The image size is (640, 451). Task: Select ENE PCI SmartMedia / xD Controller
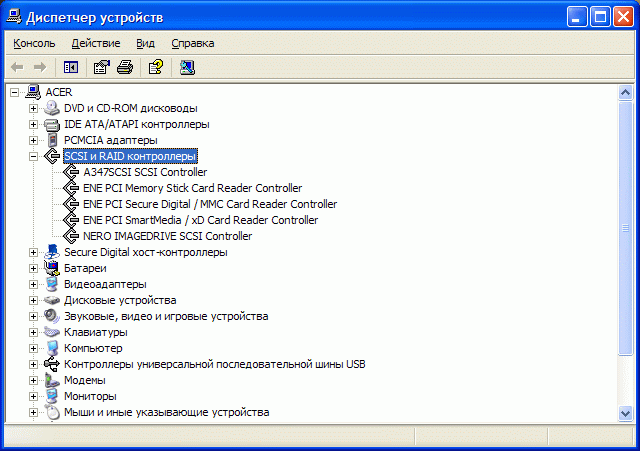(200, 220)
